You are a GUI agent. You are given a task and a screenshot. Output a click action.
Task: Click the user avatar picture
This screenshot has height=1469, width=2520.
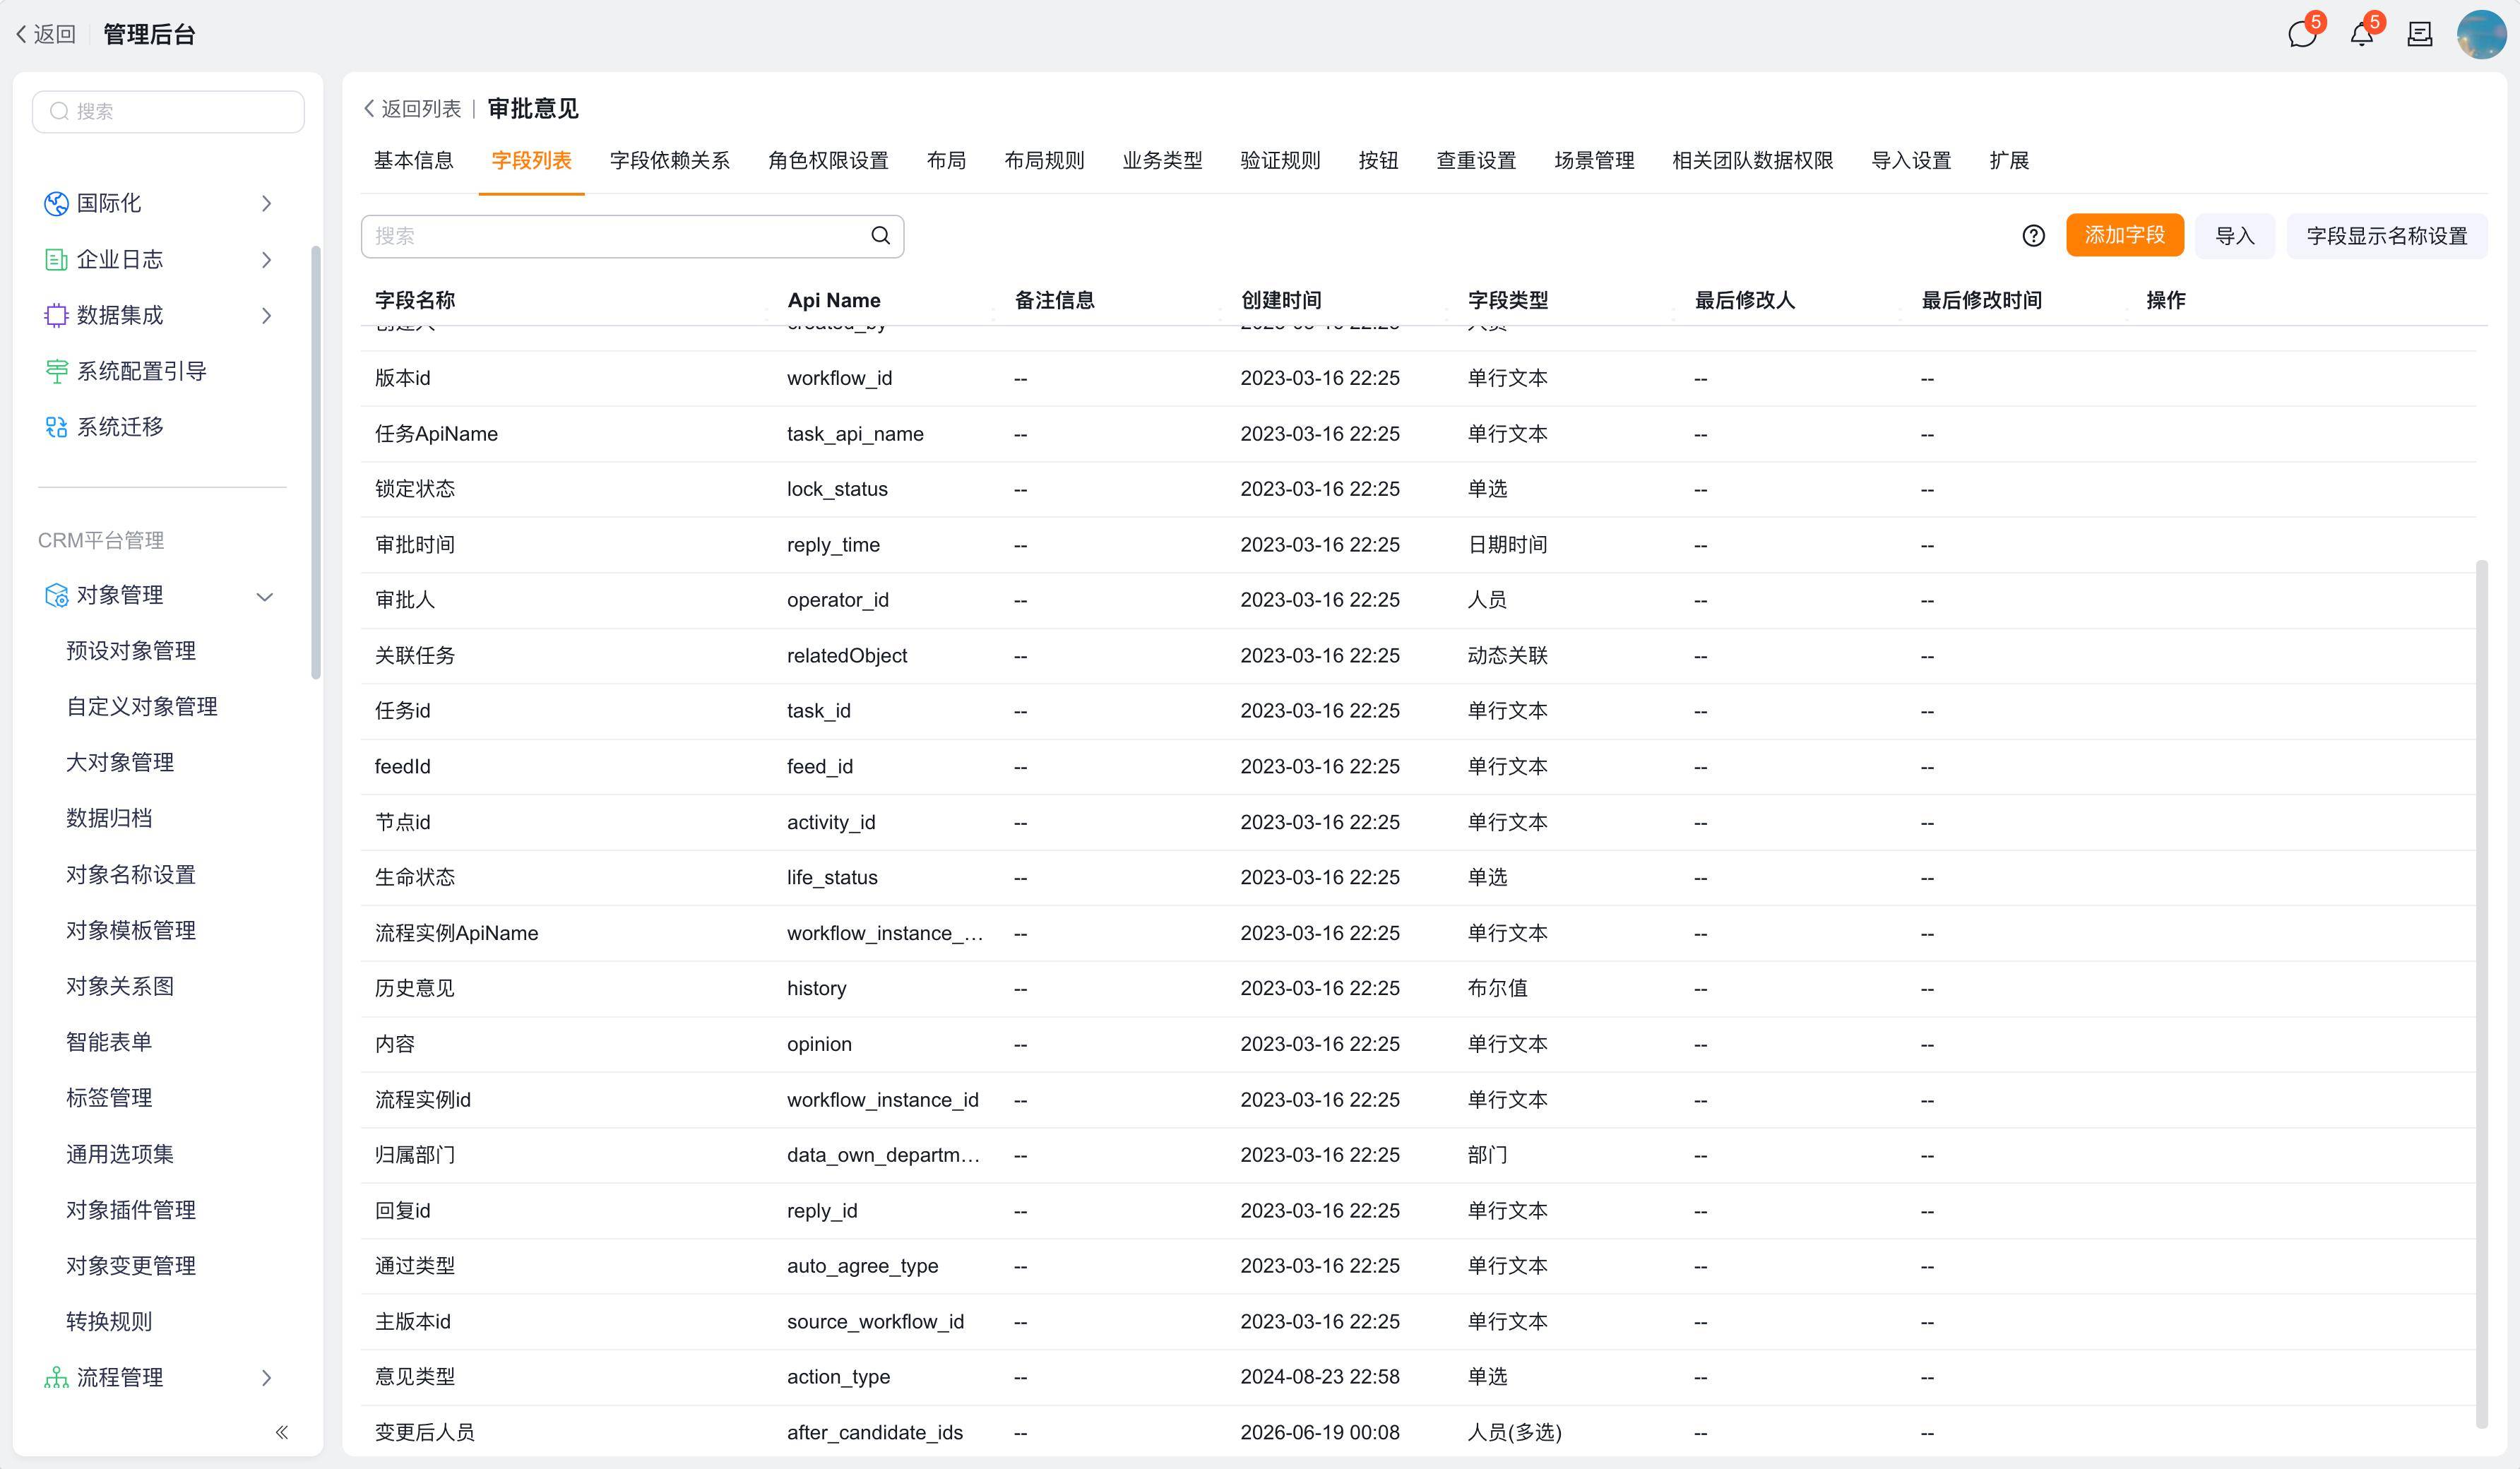coord(2481,35)
